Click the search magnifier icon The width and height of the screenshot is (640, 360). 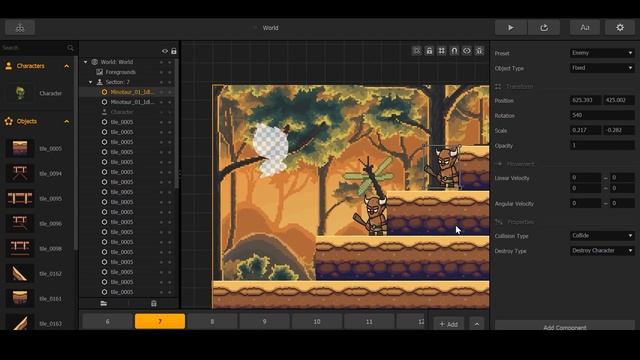click(70, 48)
